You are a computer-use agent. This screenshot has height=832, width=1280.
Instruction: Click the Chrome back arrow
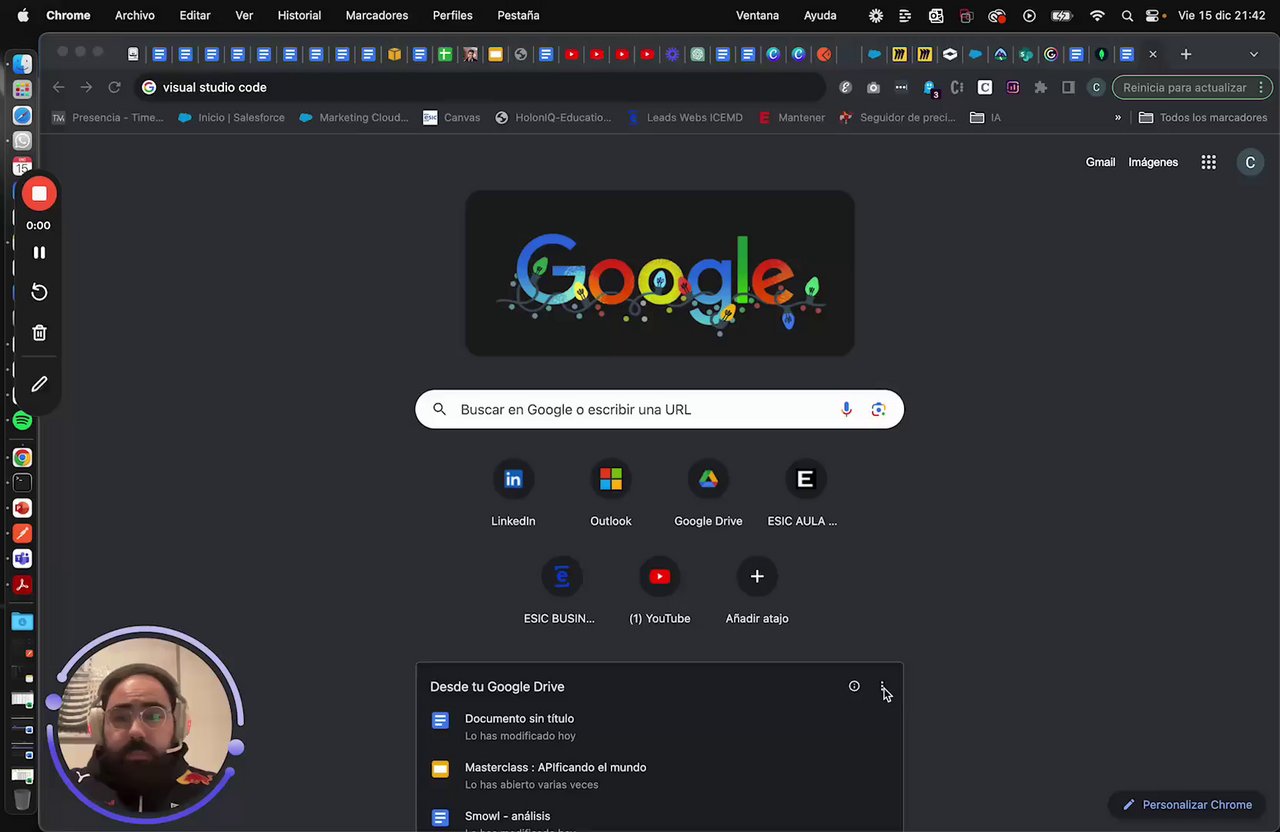click(x=58, y=87)
